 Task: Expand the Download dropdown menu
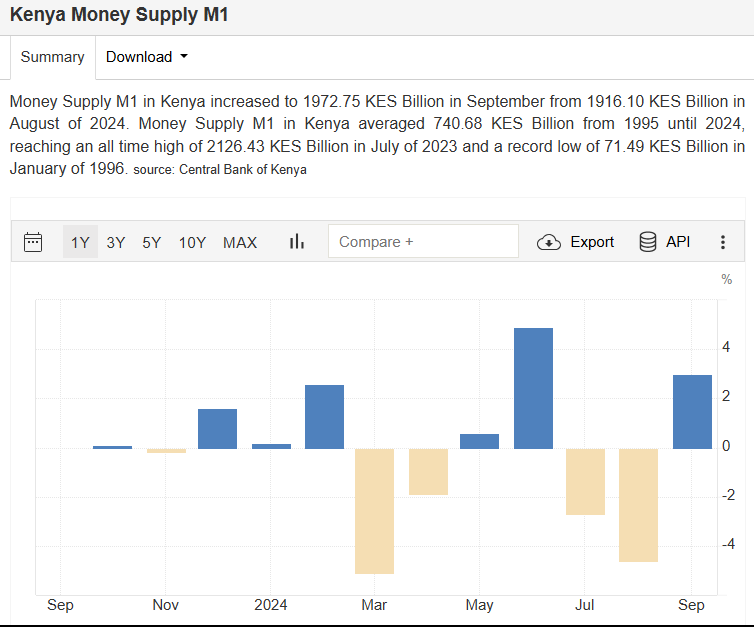(146, 57)
